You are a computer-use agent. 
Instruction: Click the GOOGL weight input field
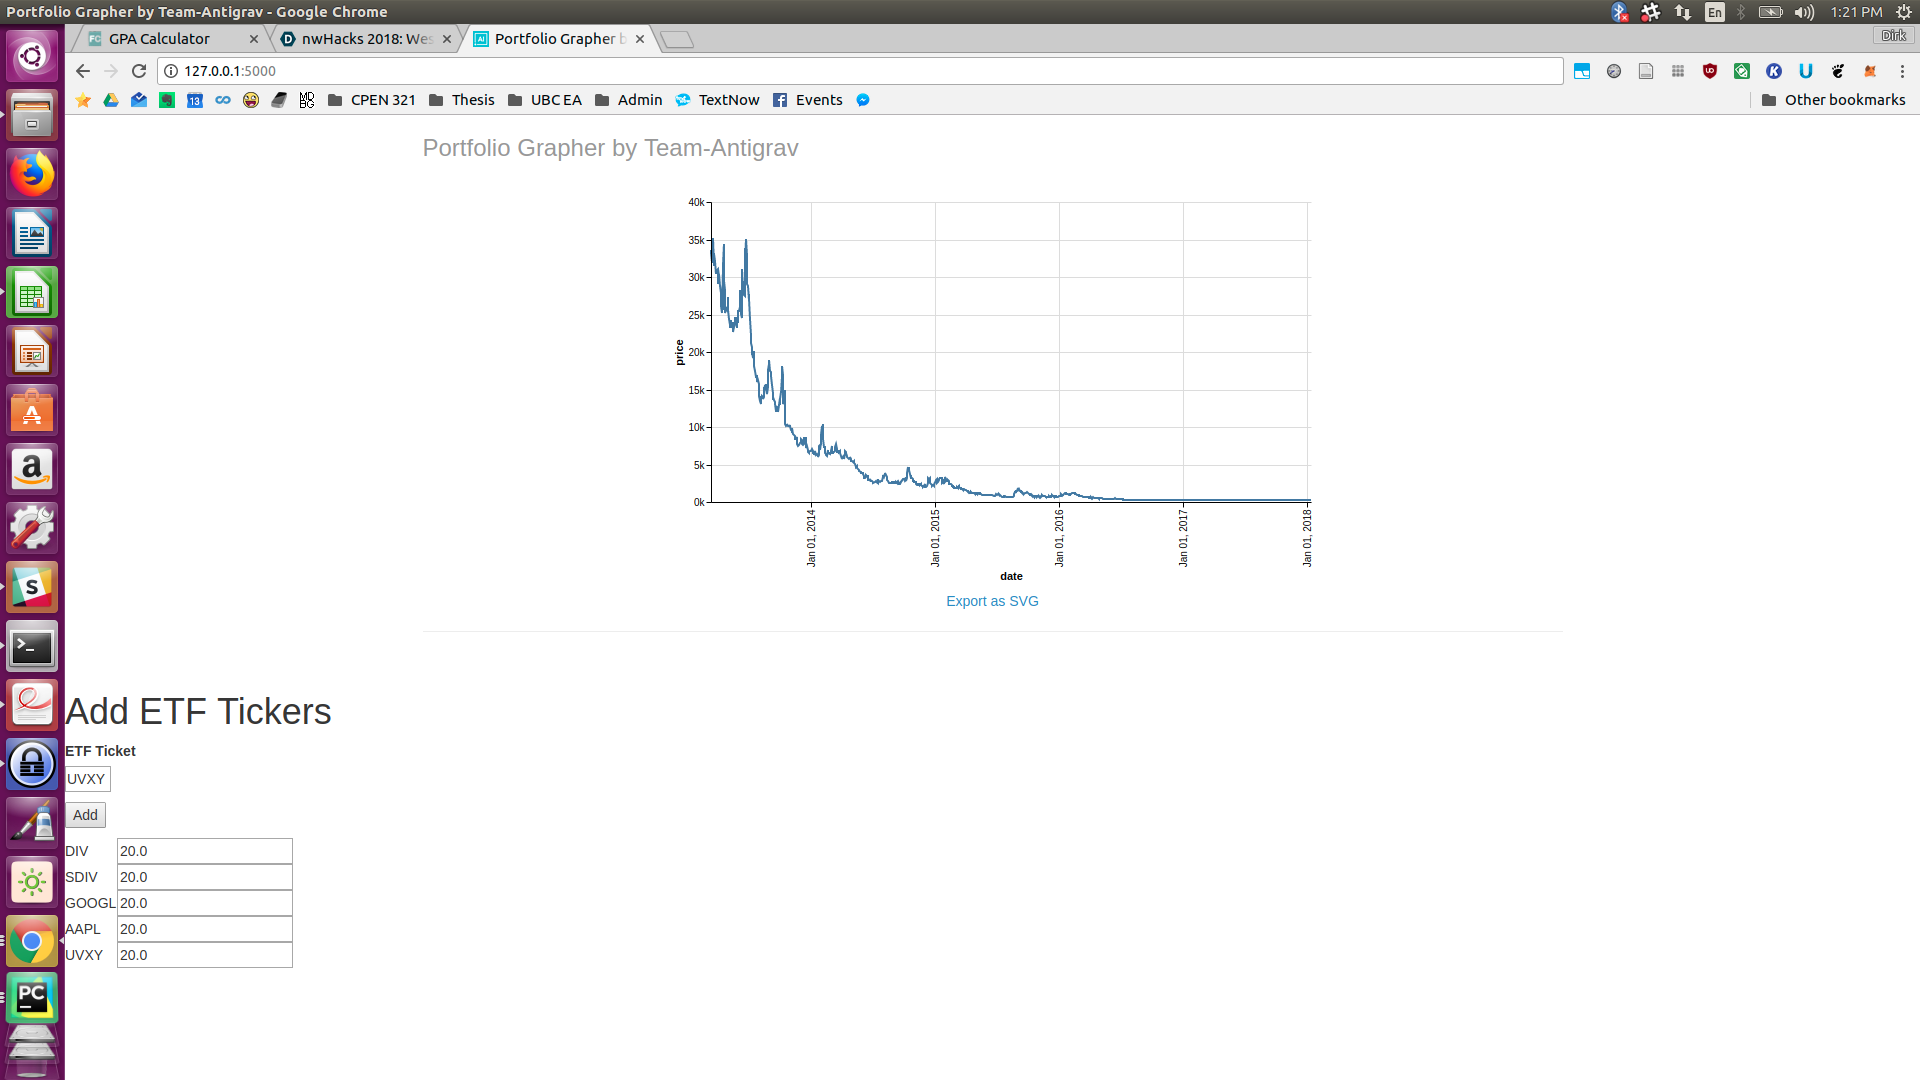coord(204,903)
